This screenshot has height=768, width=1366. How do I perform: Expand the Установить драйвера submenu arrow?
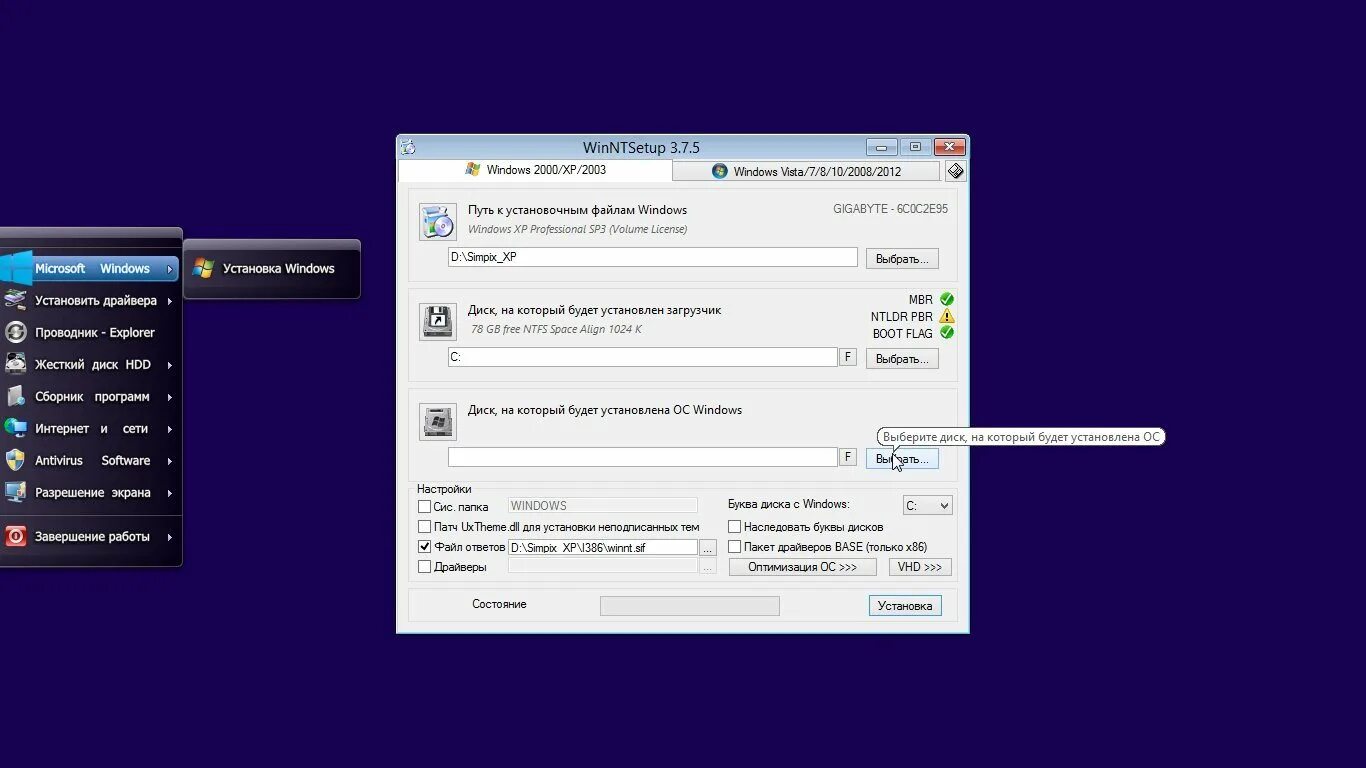pyautogui.click(x=170, y=301)
